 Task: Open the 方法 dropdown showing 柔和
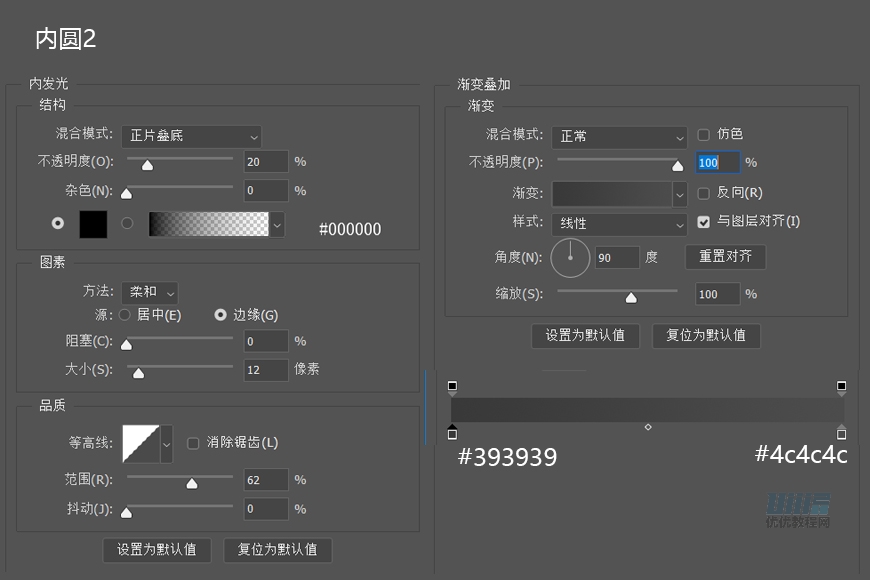click(150, 291)
